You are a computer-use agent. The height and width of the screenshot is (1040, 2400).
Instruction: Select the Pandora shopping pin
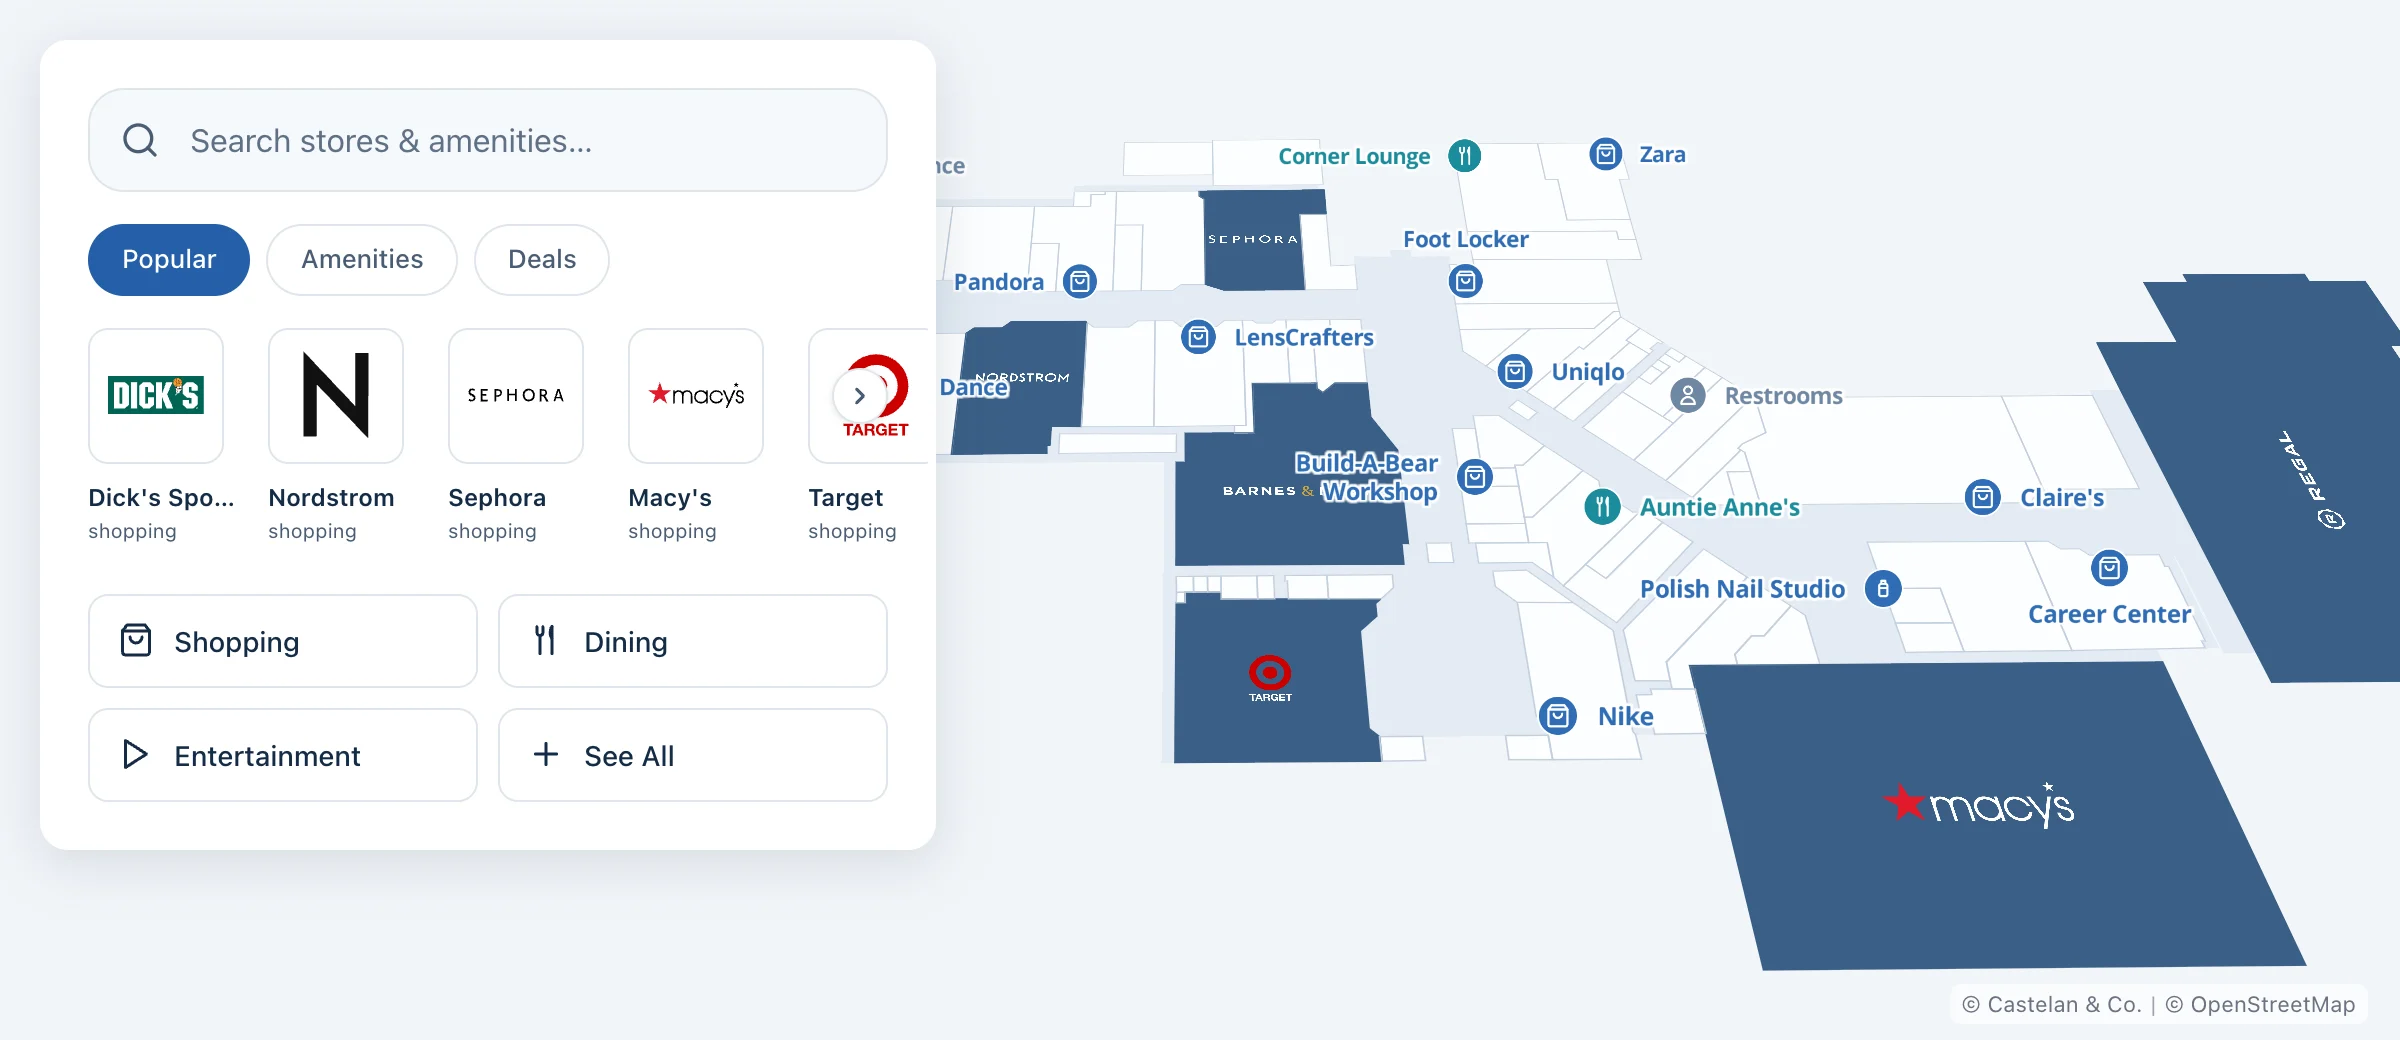tap(1080, 282)
